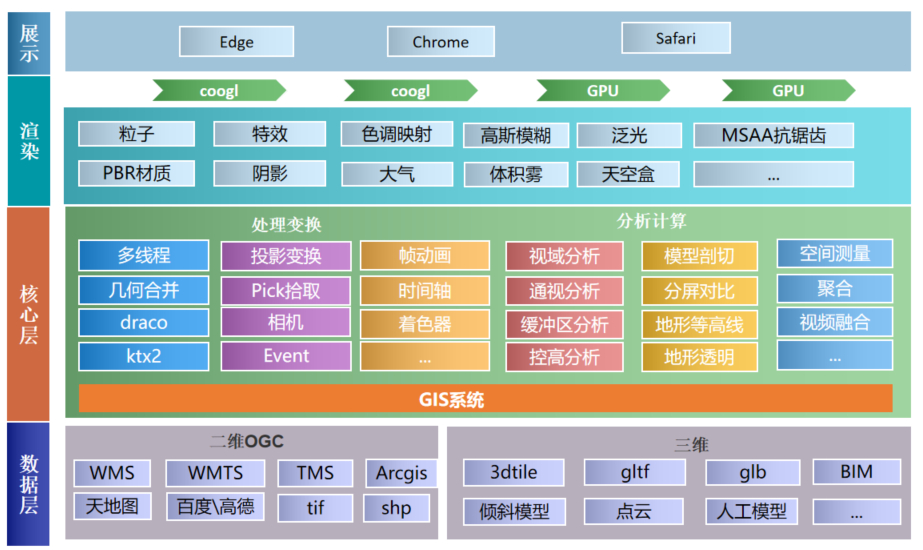This screenshot has width=923, height=550.
Task: Select the 倾斜模型 box
Action: (x=514, y=512)
